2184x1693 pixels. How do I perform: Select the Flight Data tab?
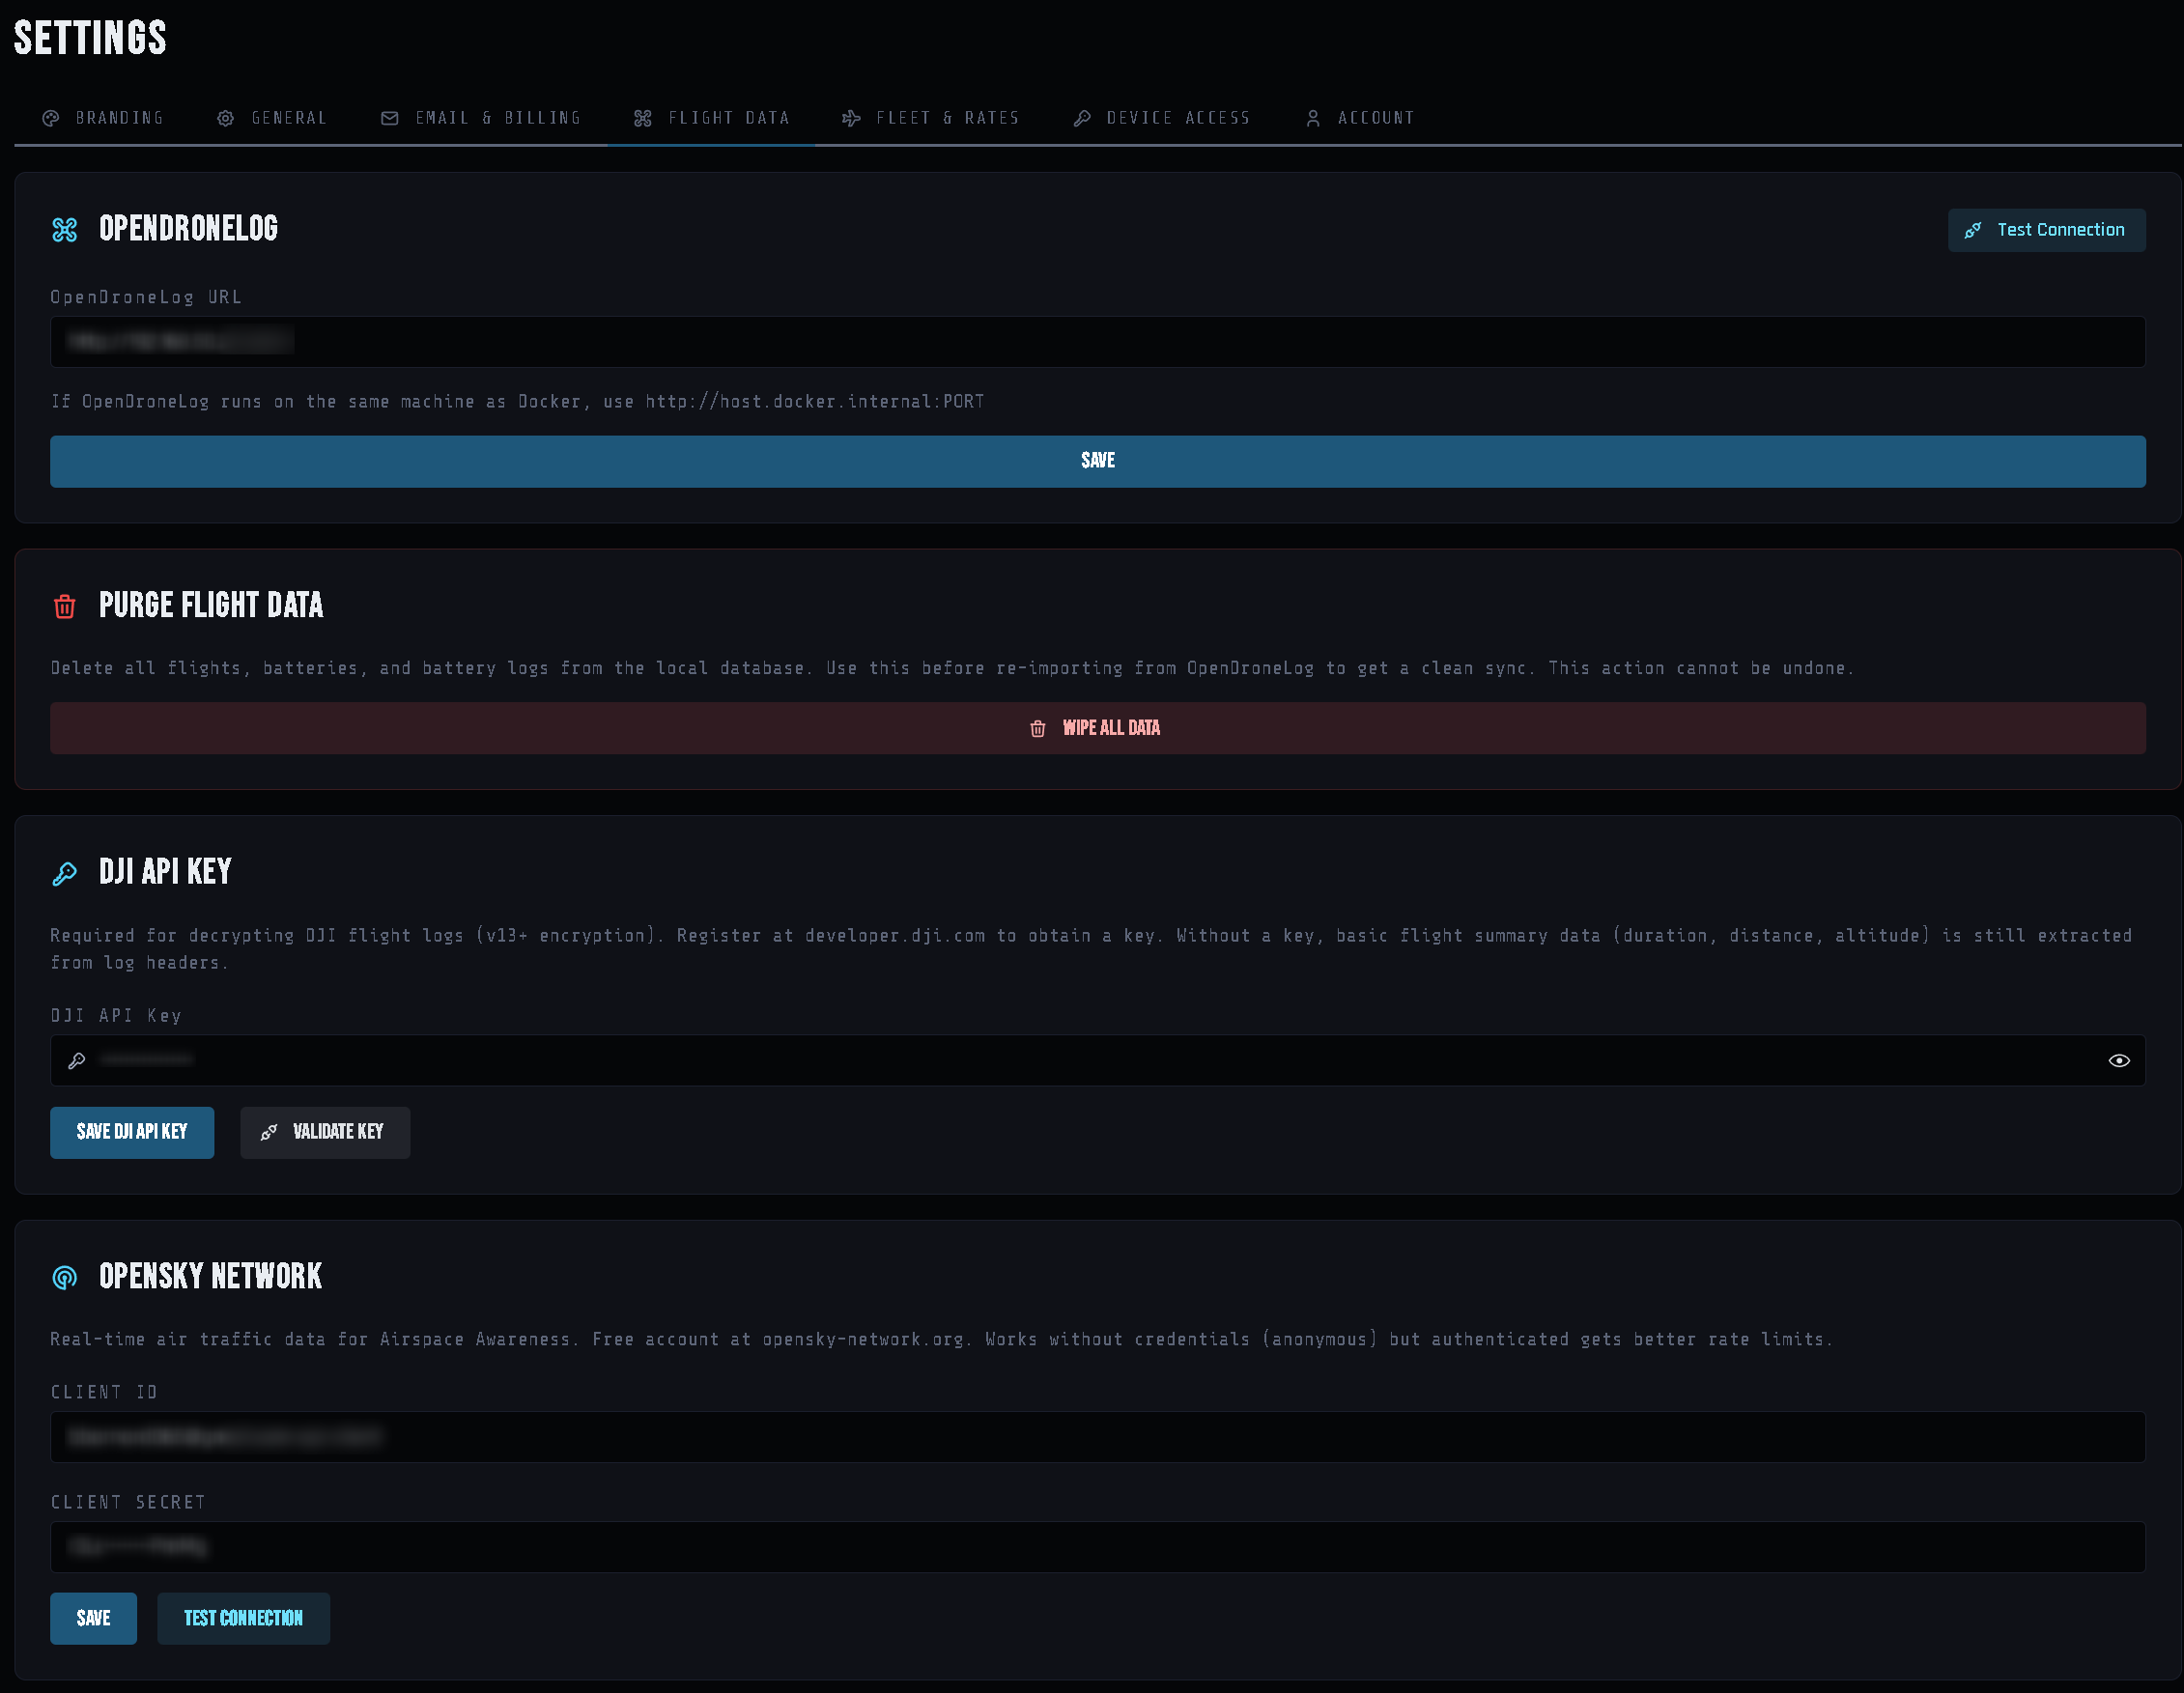(x=711, y=118)
